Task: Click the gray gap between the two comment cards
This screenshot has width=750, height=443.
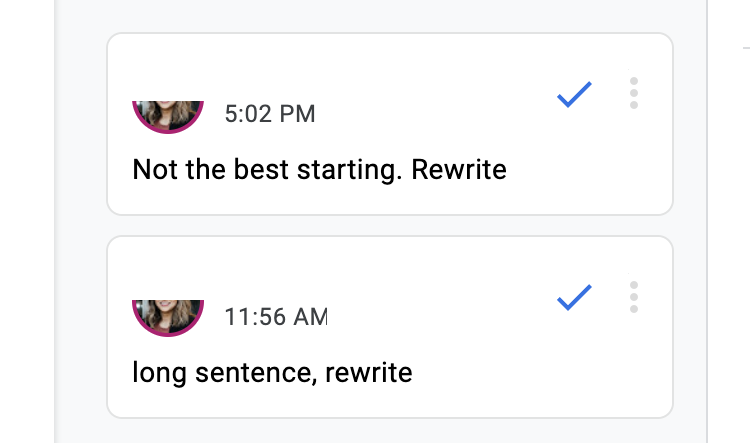Action: click(x=390, y=225)
